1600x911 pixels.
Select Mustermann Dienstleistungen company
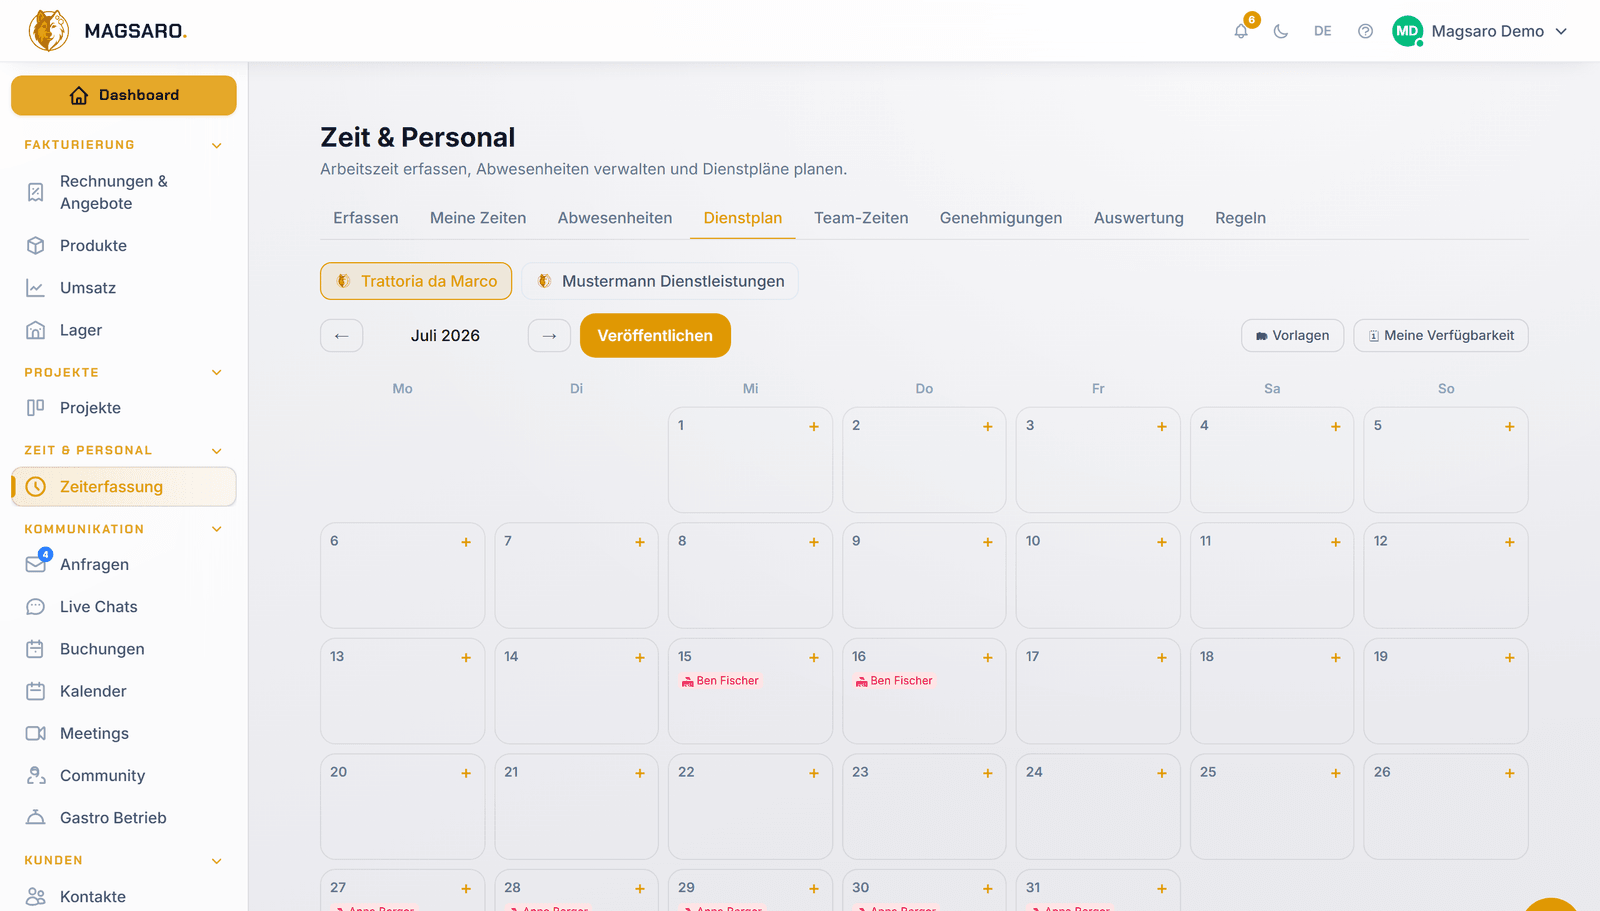click(x=660, y=281)
